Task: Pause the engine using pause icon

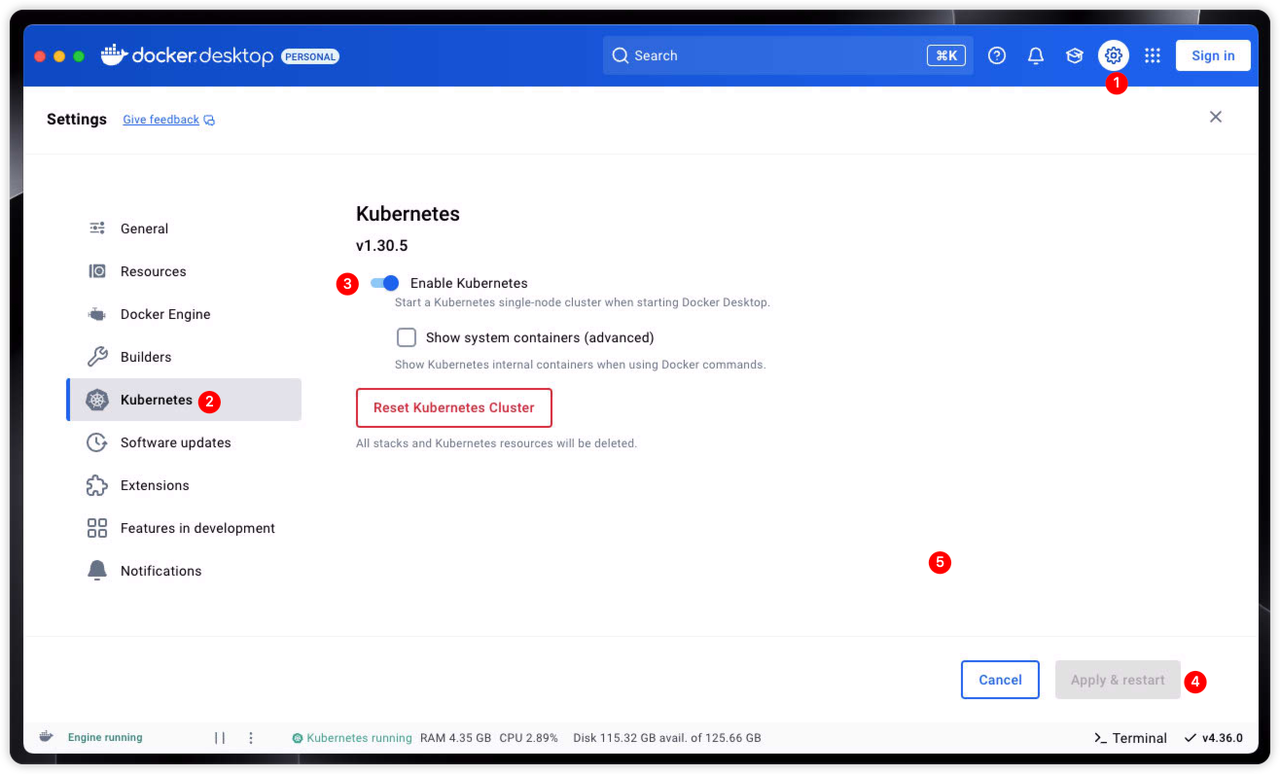Action: 220,738
